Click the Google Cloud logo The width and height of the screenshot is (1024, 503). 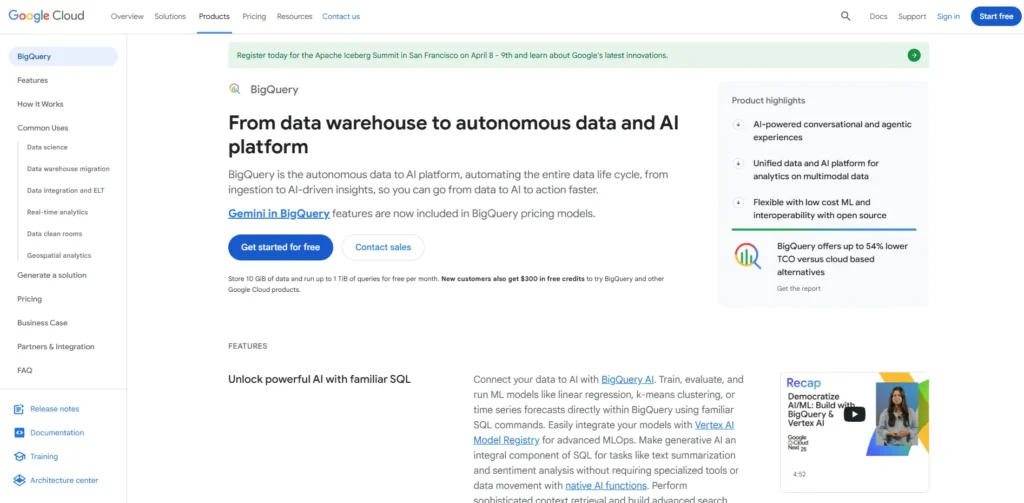[46, 16]
